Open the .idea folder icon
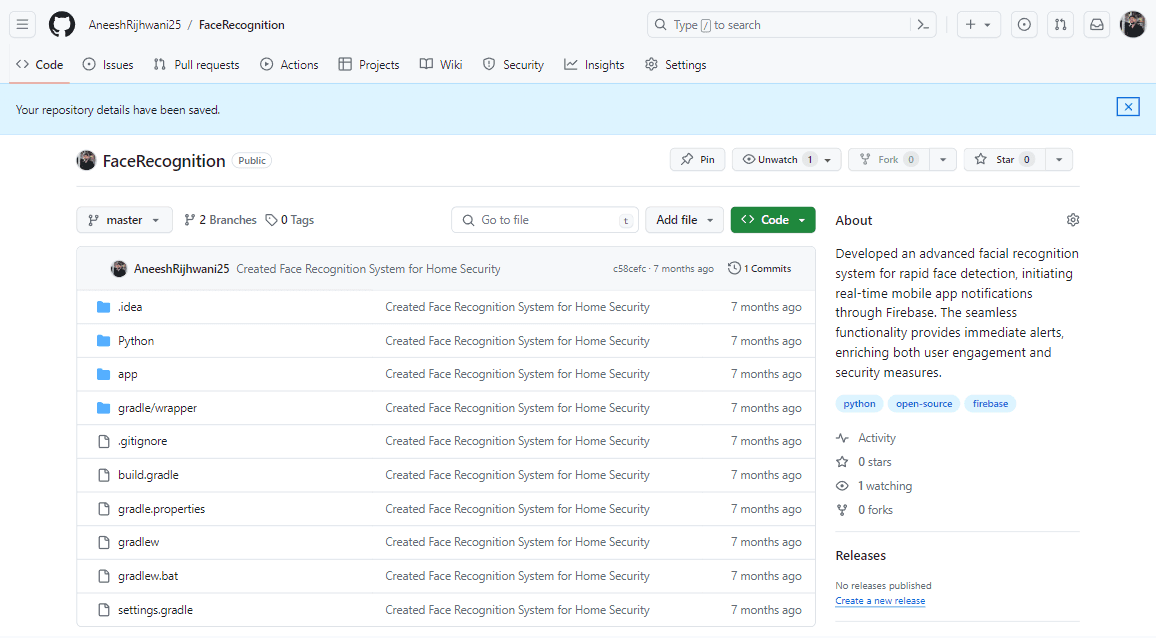 [x=104, y=307]
